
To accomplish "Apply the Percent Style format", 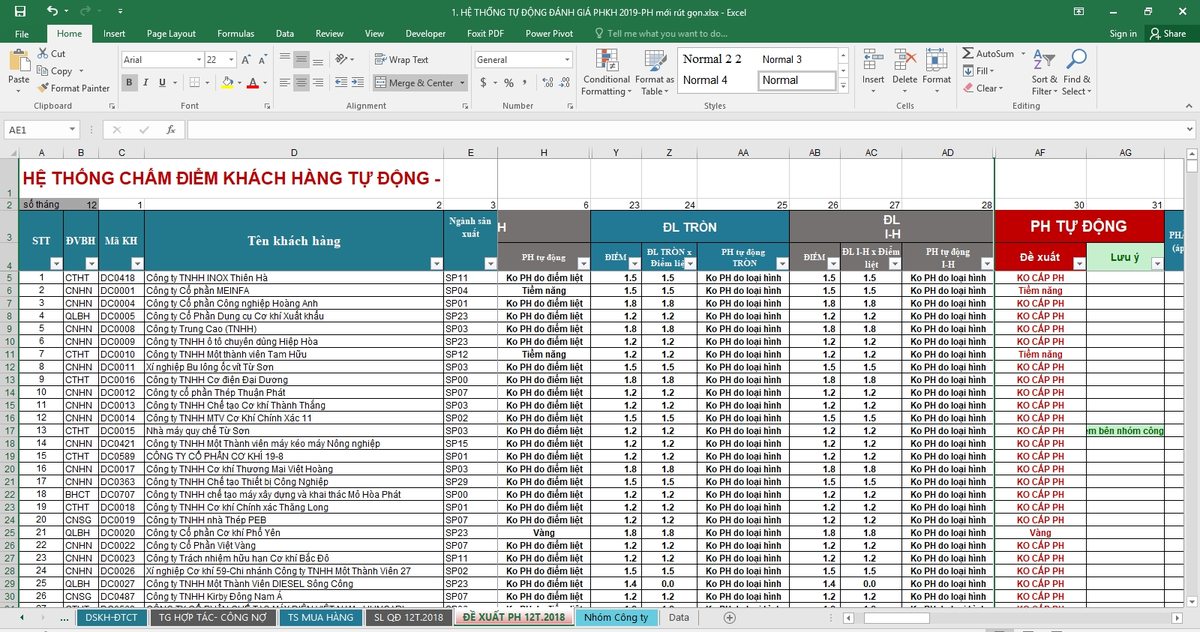I will pyautogui.click(x=509, y=83).
